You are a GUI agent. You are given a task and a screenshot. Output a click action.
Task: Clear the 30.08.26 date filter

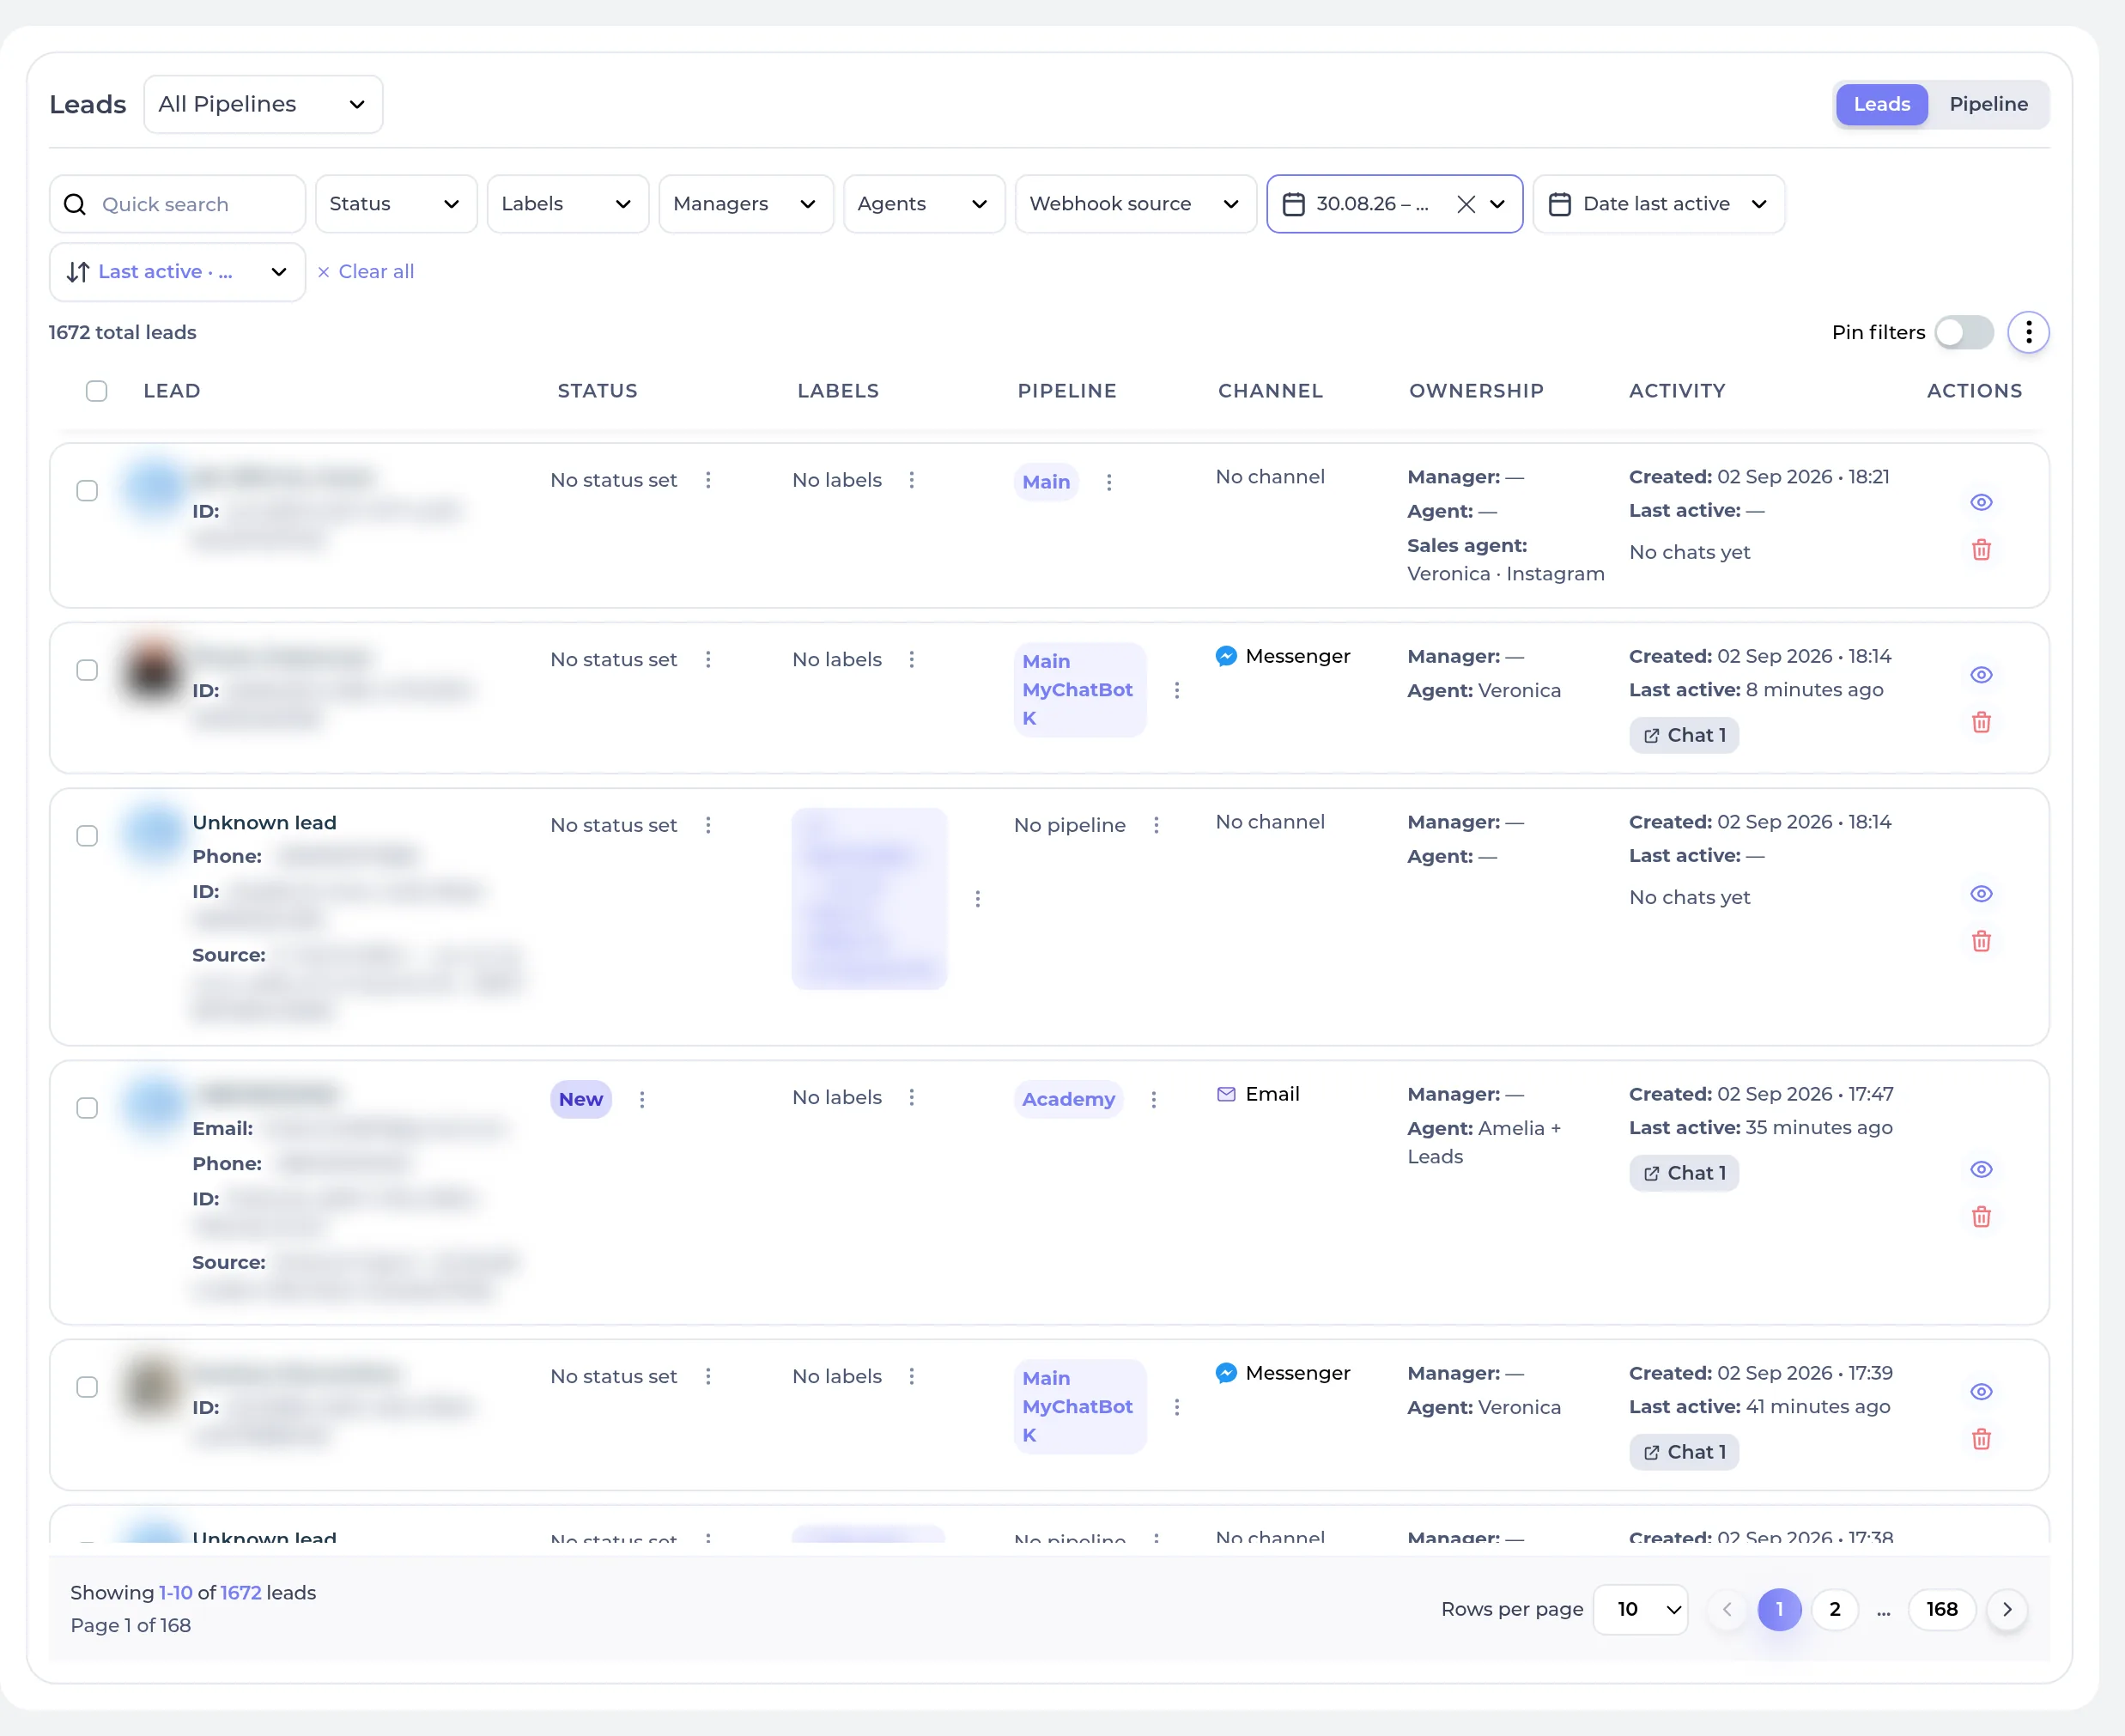click(x=1466, y=204)
